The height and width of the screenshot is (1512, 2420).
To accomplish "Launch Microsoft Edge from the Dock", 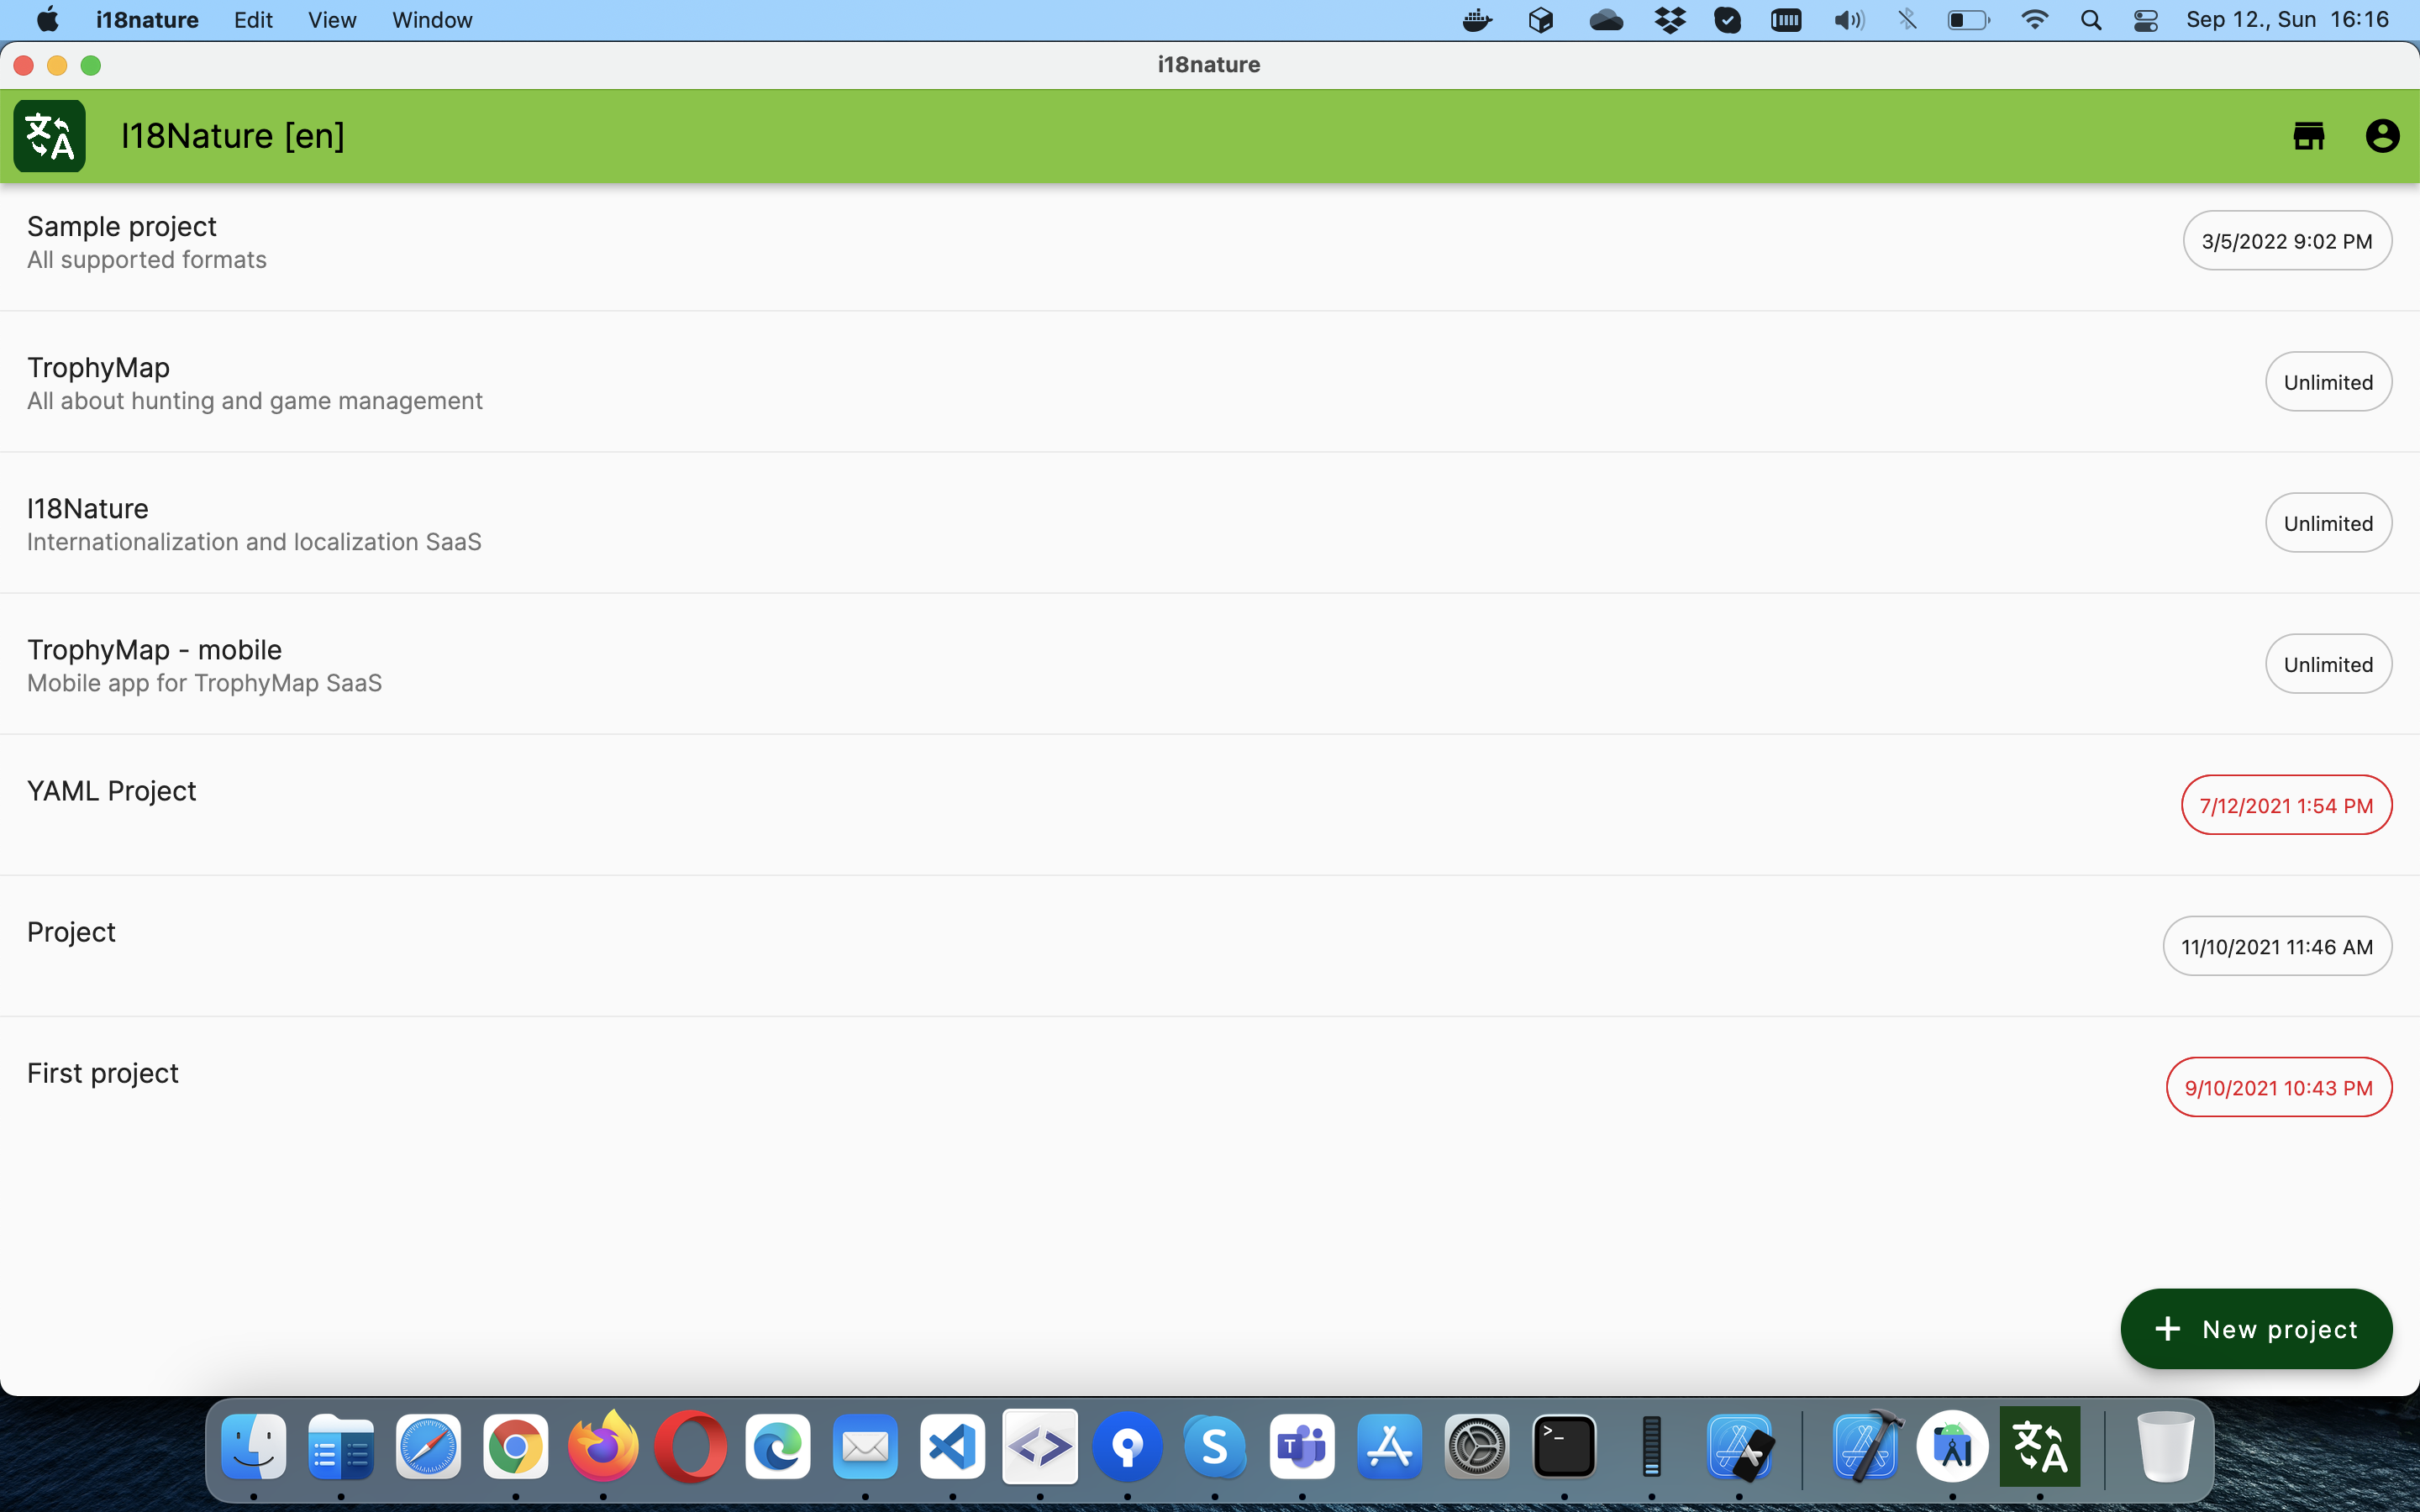I will pyautogui.click(x=778, y=1446).
